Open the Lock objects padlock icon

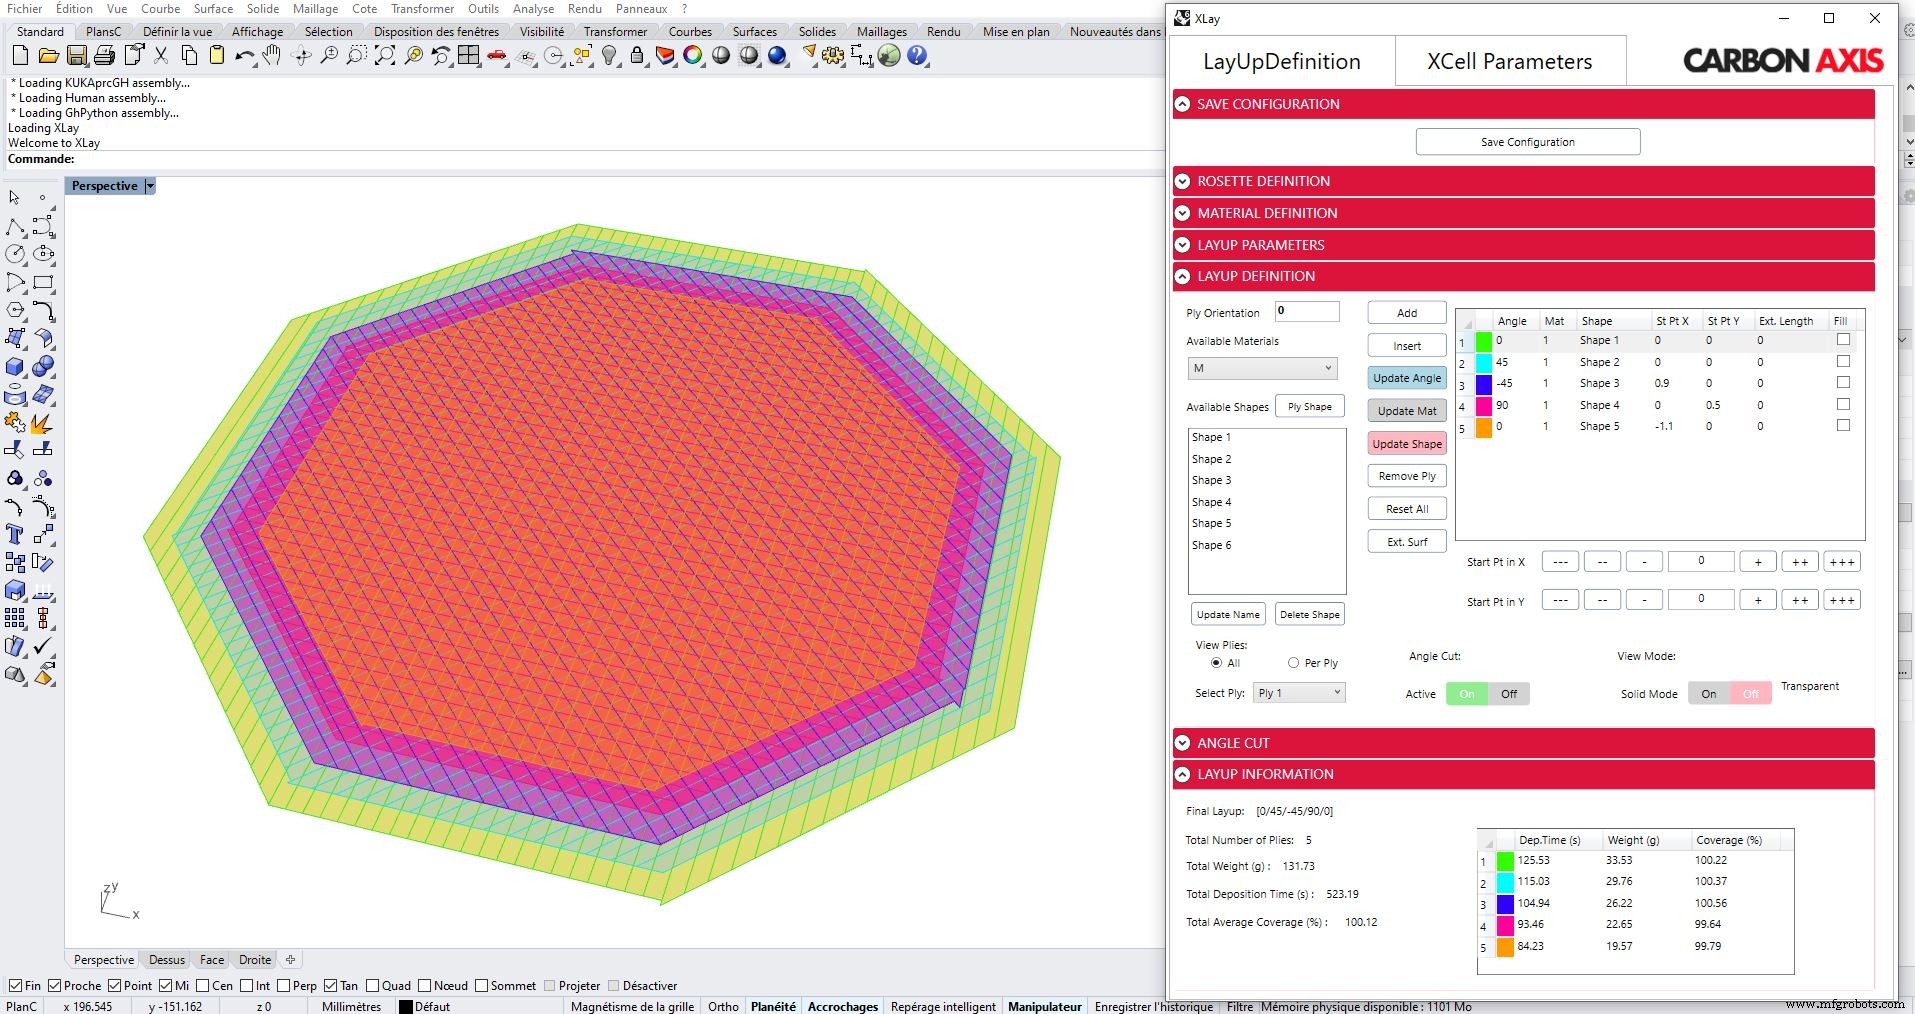point(637,56)
